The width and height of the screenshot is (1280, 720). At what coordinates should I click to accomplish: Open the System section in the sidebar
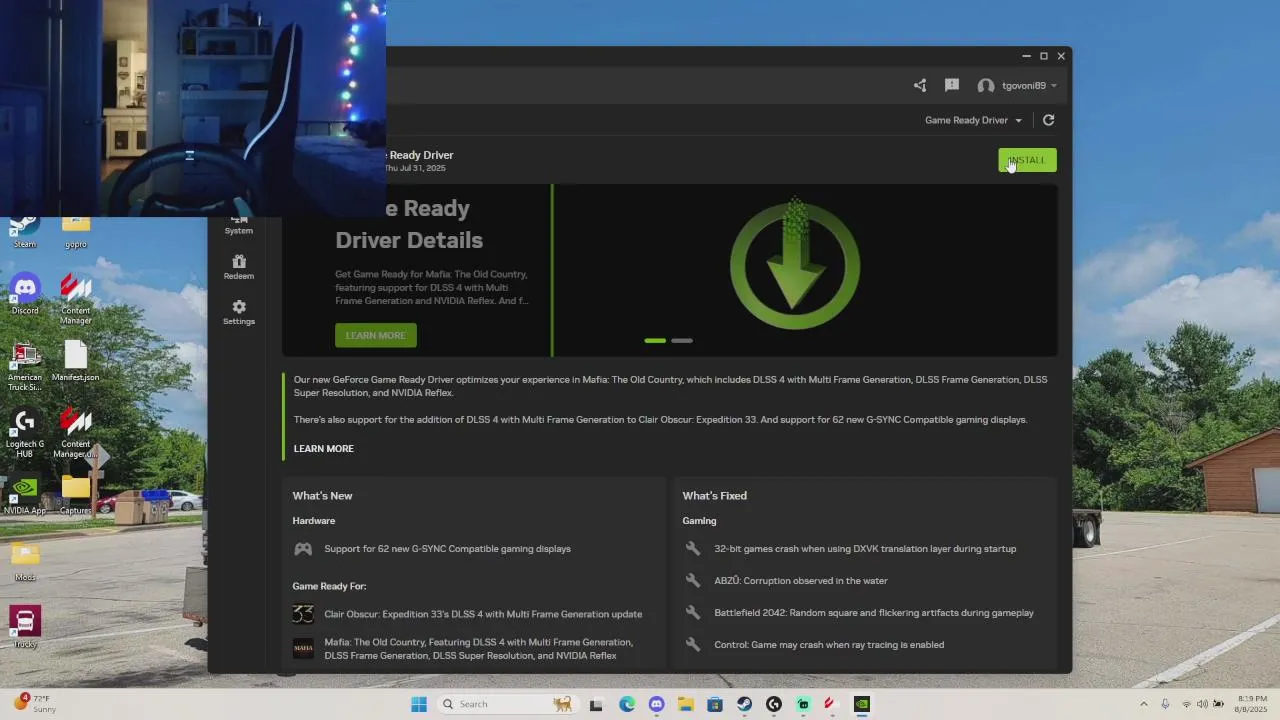(x=239, y=224)
